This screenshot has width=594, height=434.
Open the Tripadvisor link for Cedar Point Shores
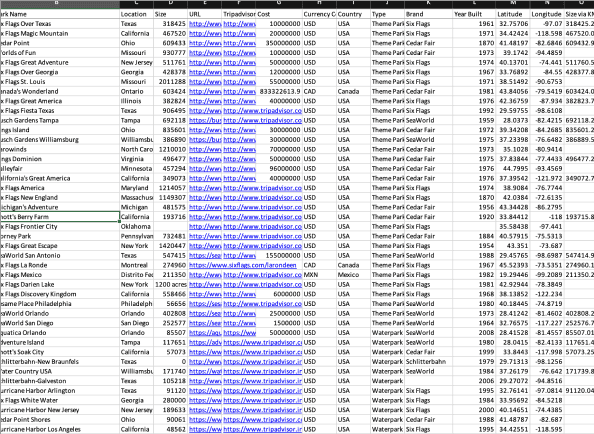263,420
